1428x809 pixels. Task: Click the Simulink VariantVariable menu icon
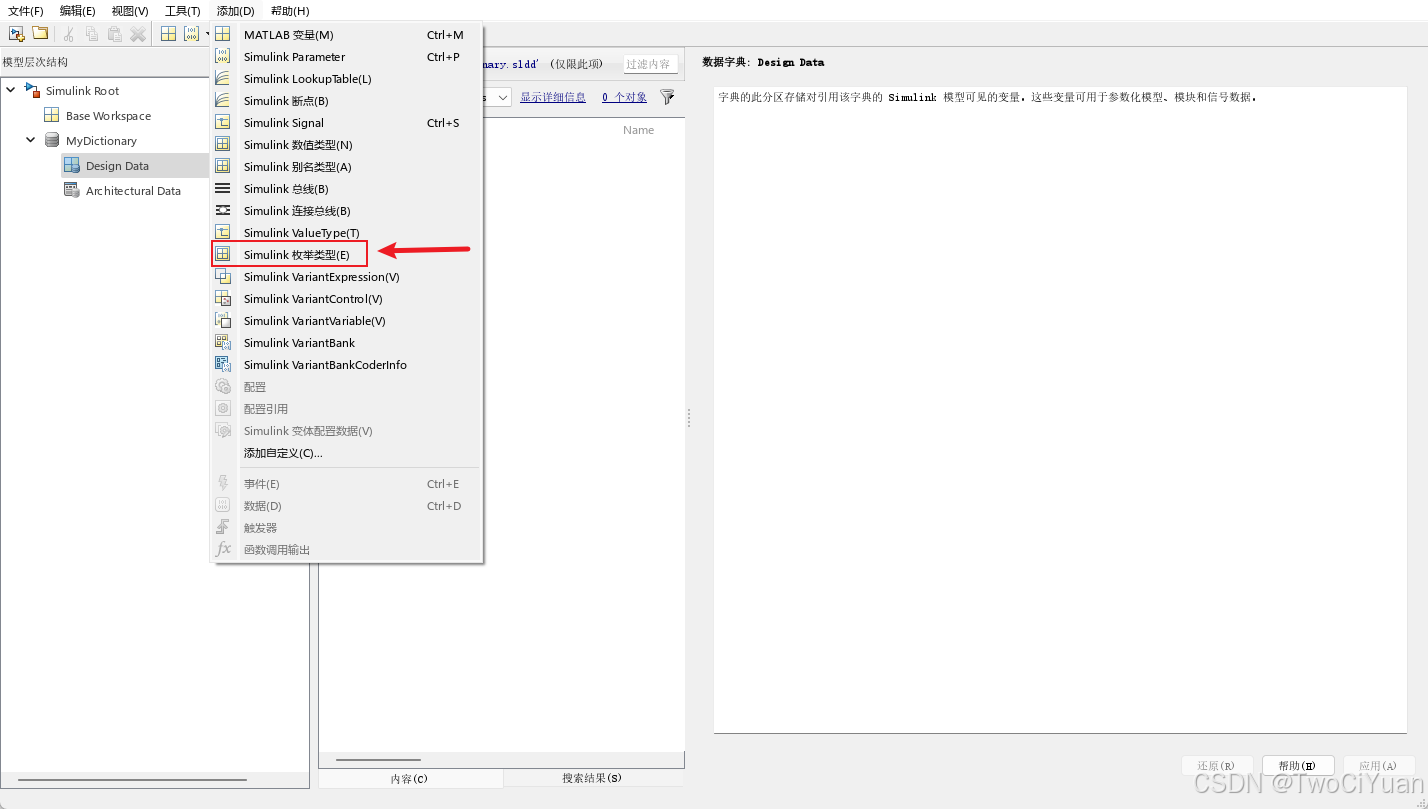coord(223,320)
